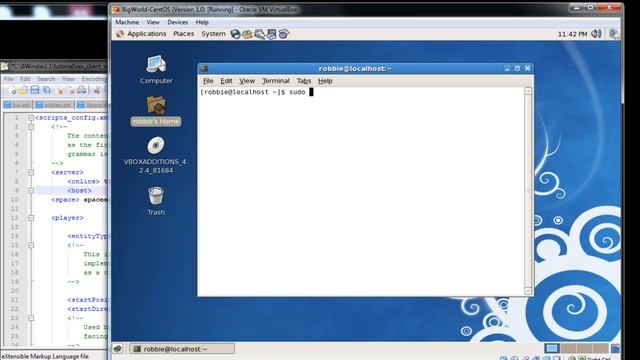Launch the web browser globe icon in panel

click(235, 34)
